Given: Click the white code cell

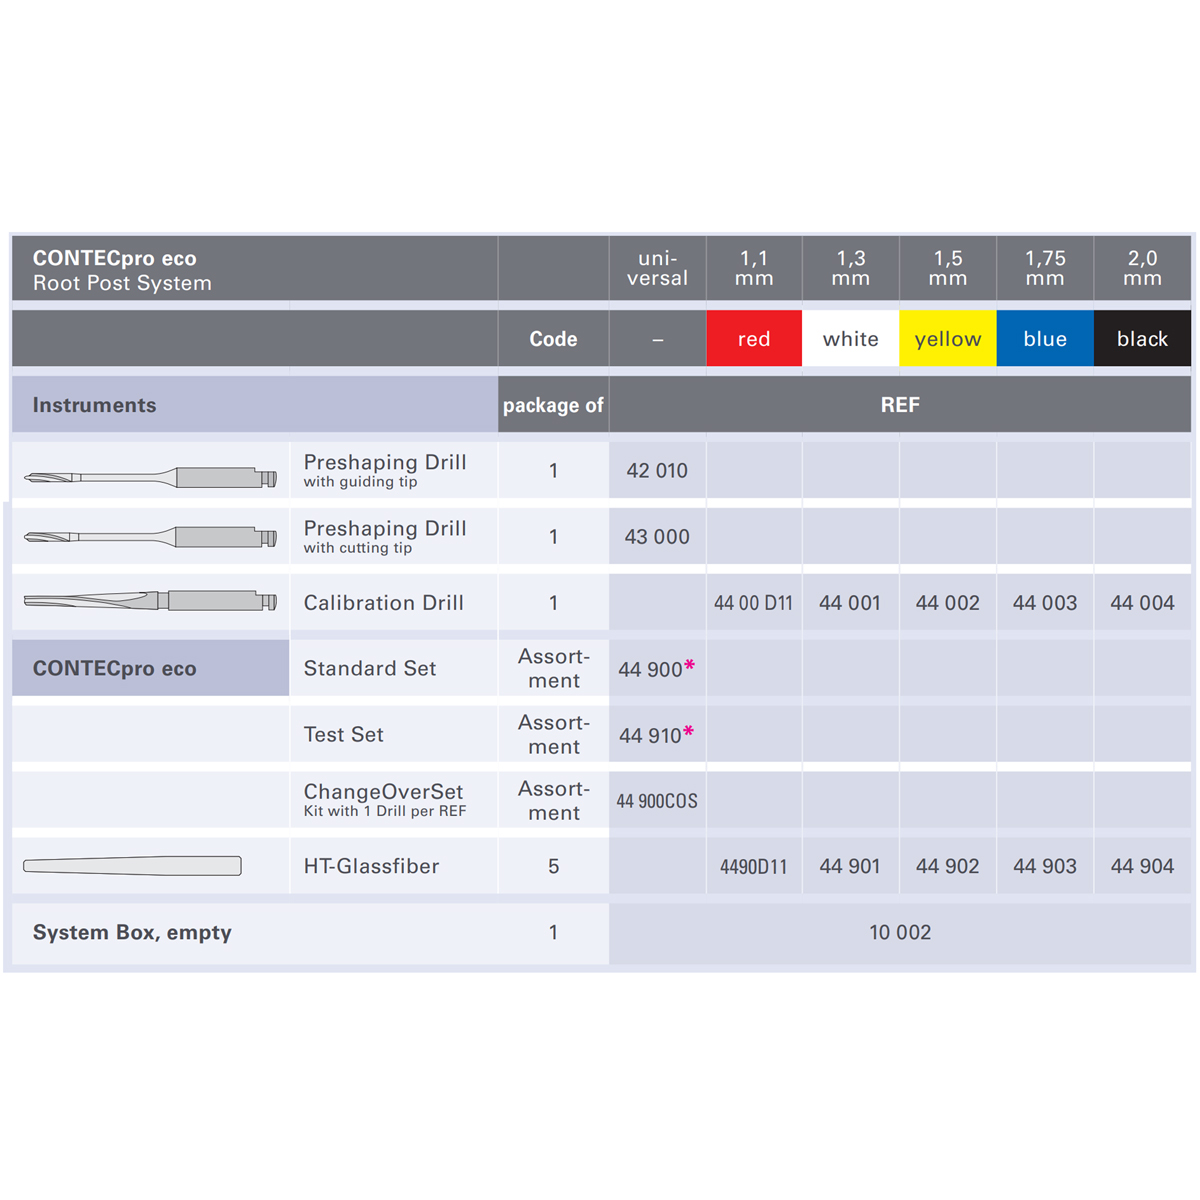Looking at the screenshot, I should 850,339.
